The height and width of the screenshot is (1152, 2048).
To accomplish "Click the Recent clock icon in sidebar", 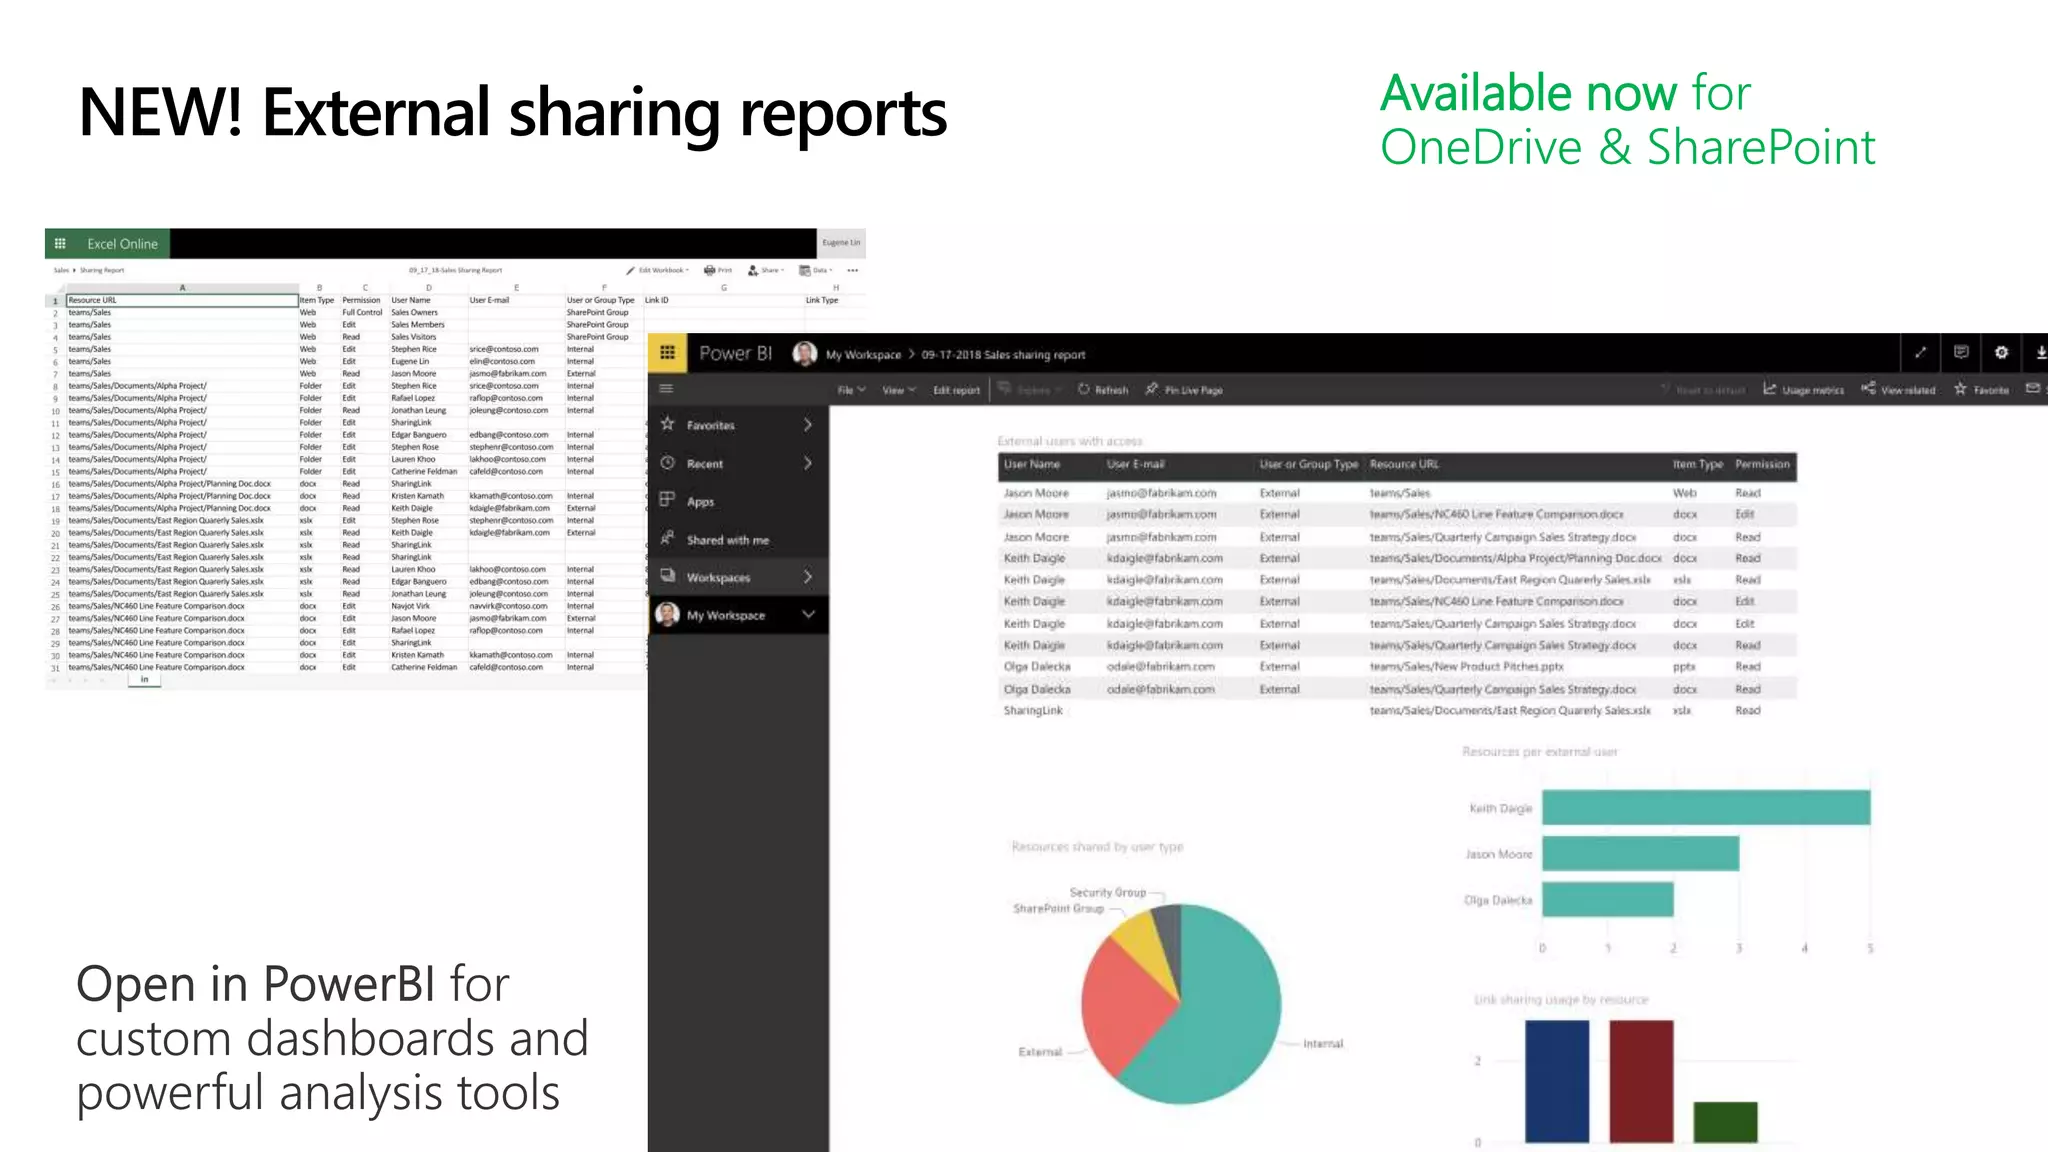I will pos(667,463).
